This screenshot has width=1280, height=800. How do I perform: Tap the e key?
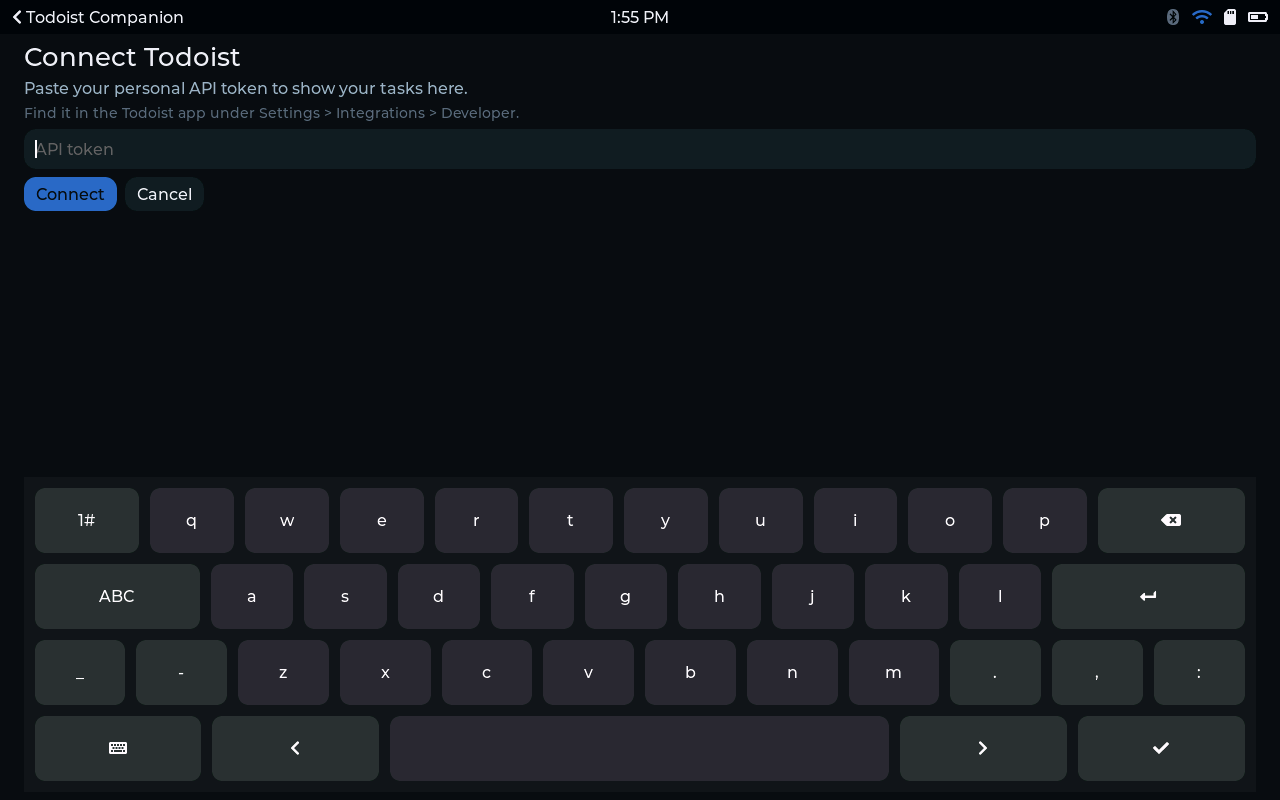click(382, 520)
